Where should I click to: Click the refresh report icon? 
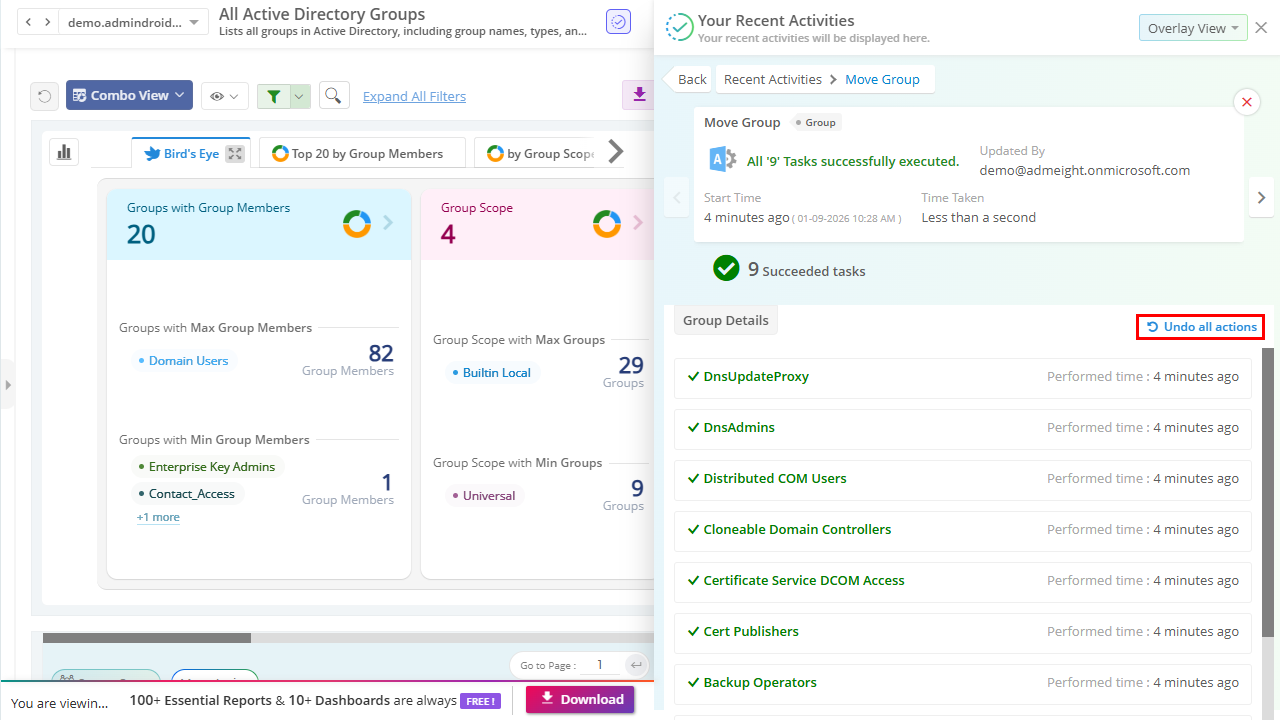(x=44, y=96)
